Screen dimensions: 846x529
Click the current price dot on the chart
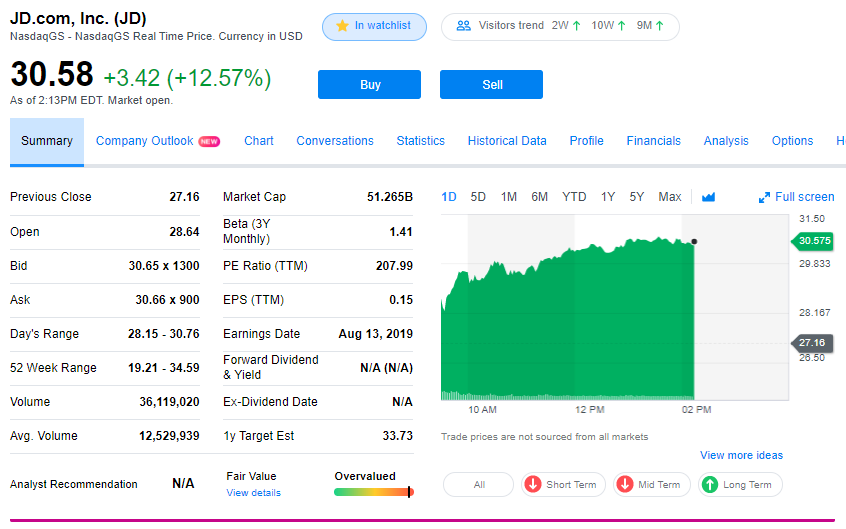[x=694, y=242]
